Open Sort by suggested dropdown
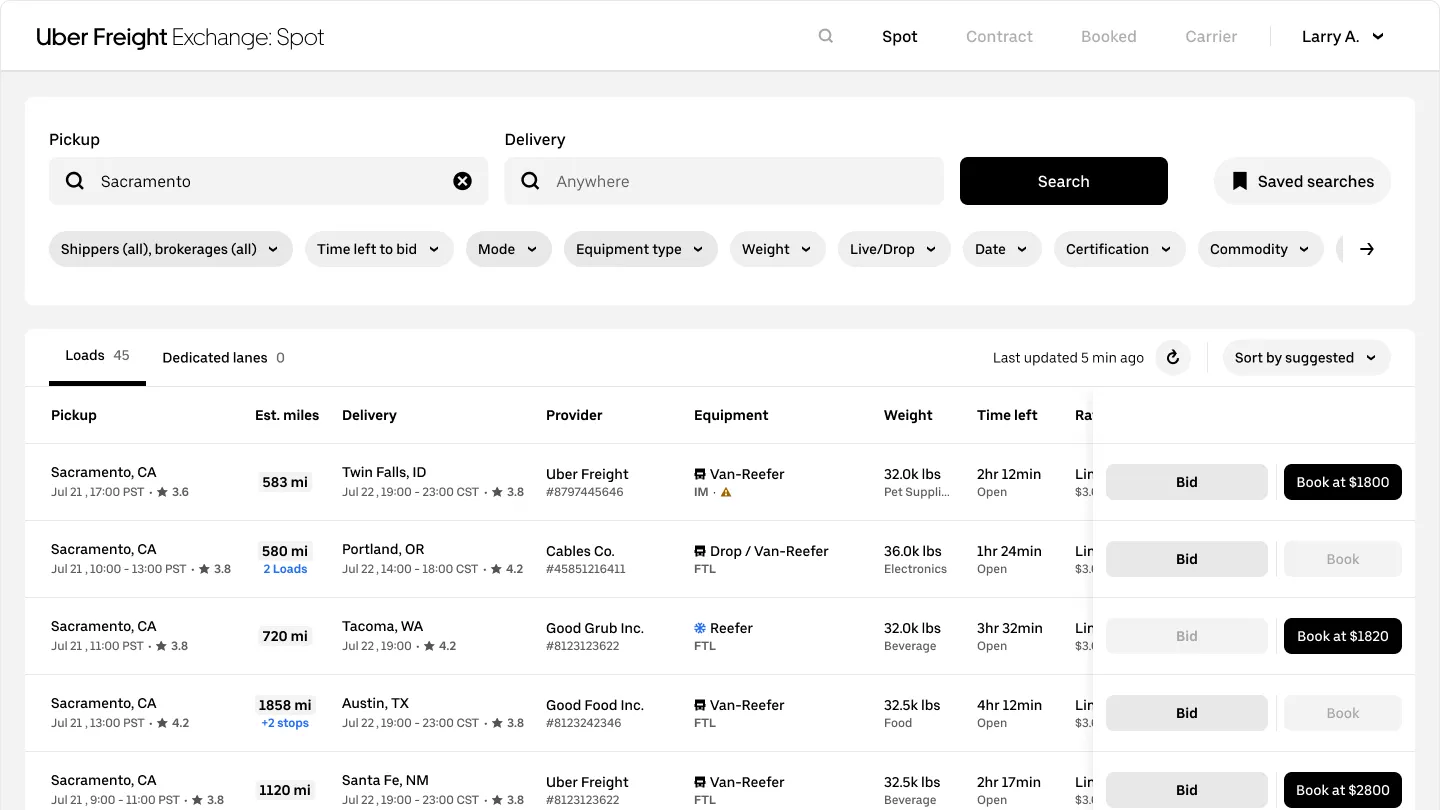Screen dimensions: 1440x810 tap(1305, 358)
